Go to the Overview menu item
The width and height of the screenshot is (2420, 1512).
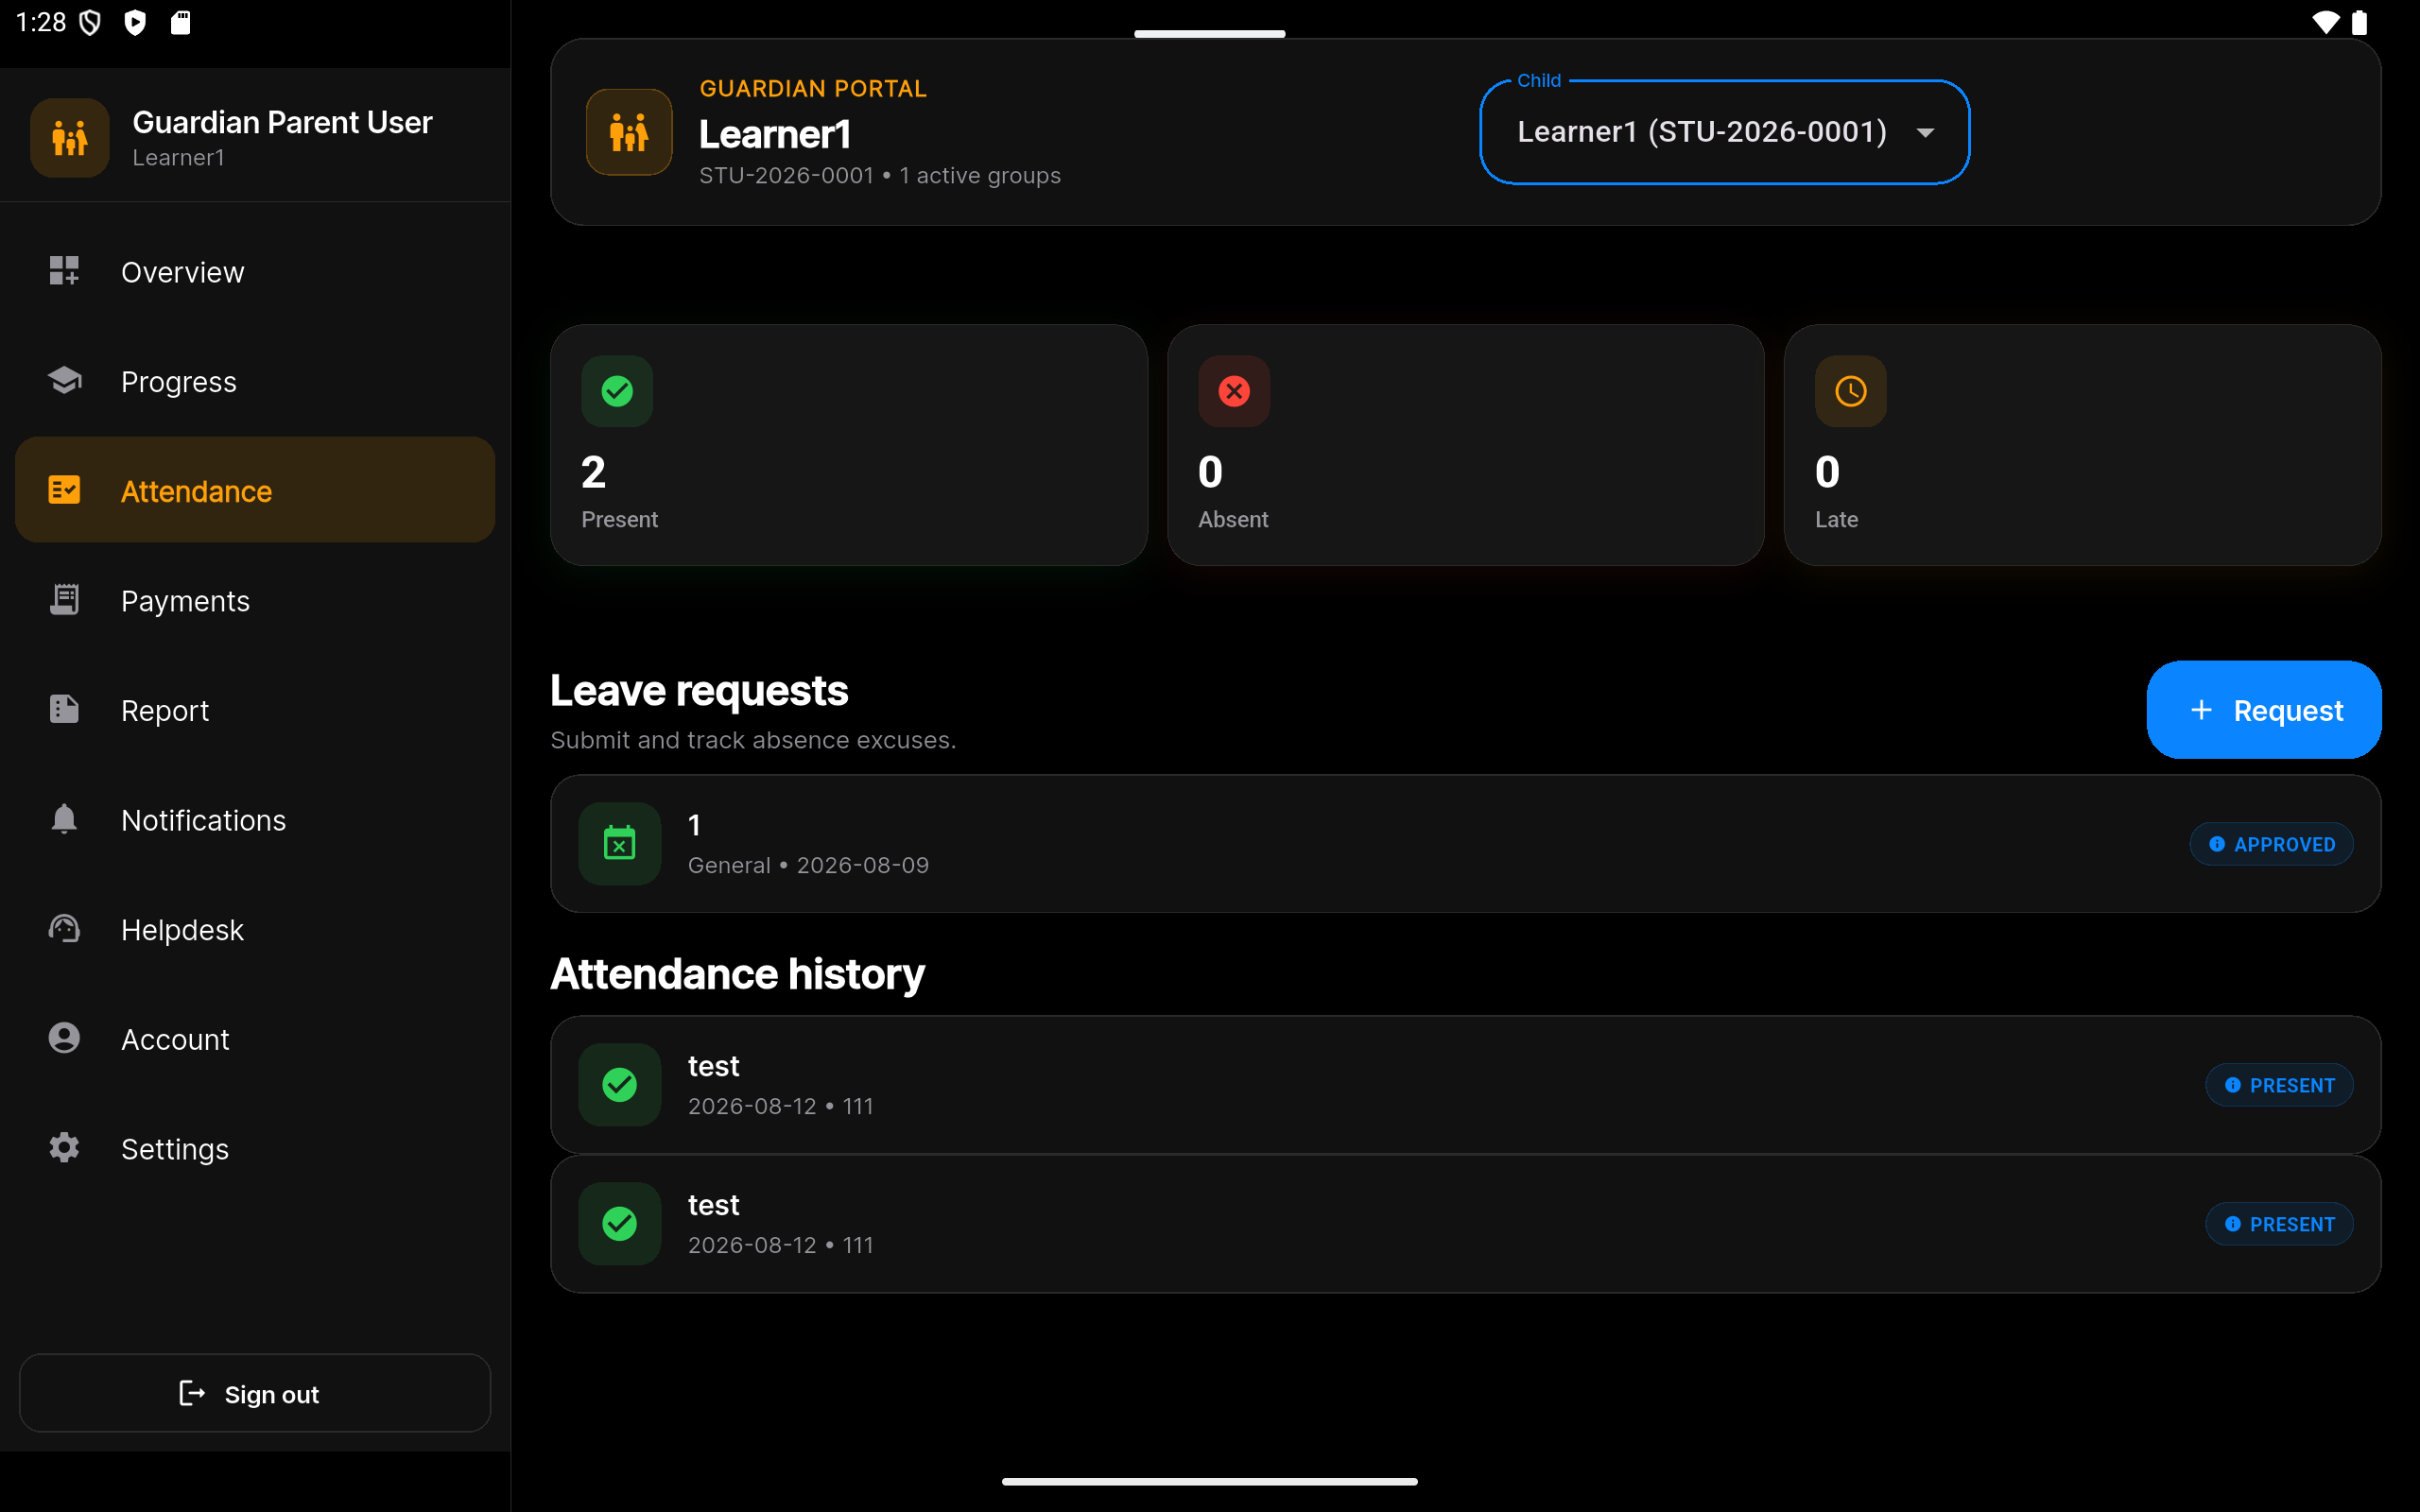(255, 271)
